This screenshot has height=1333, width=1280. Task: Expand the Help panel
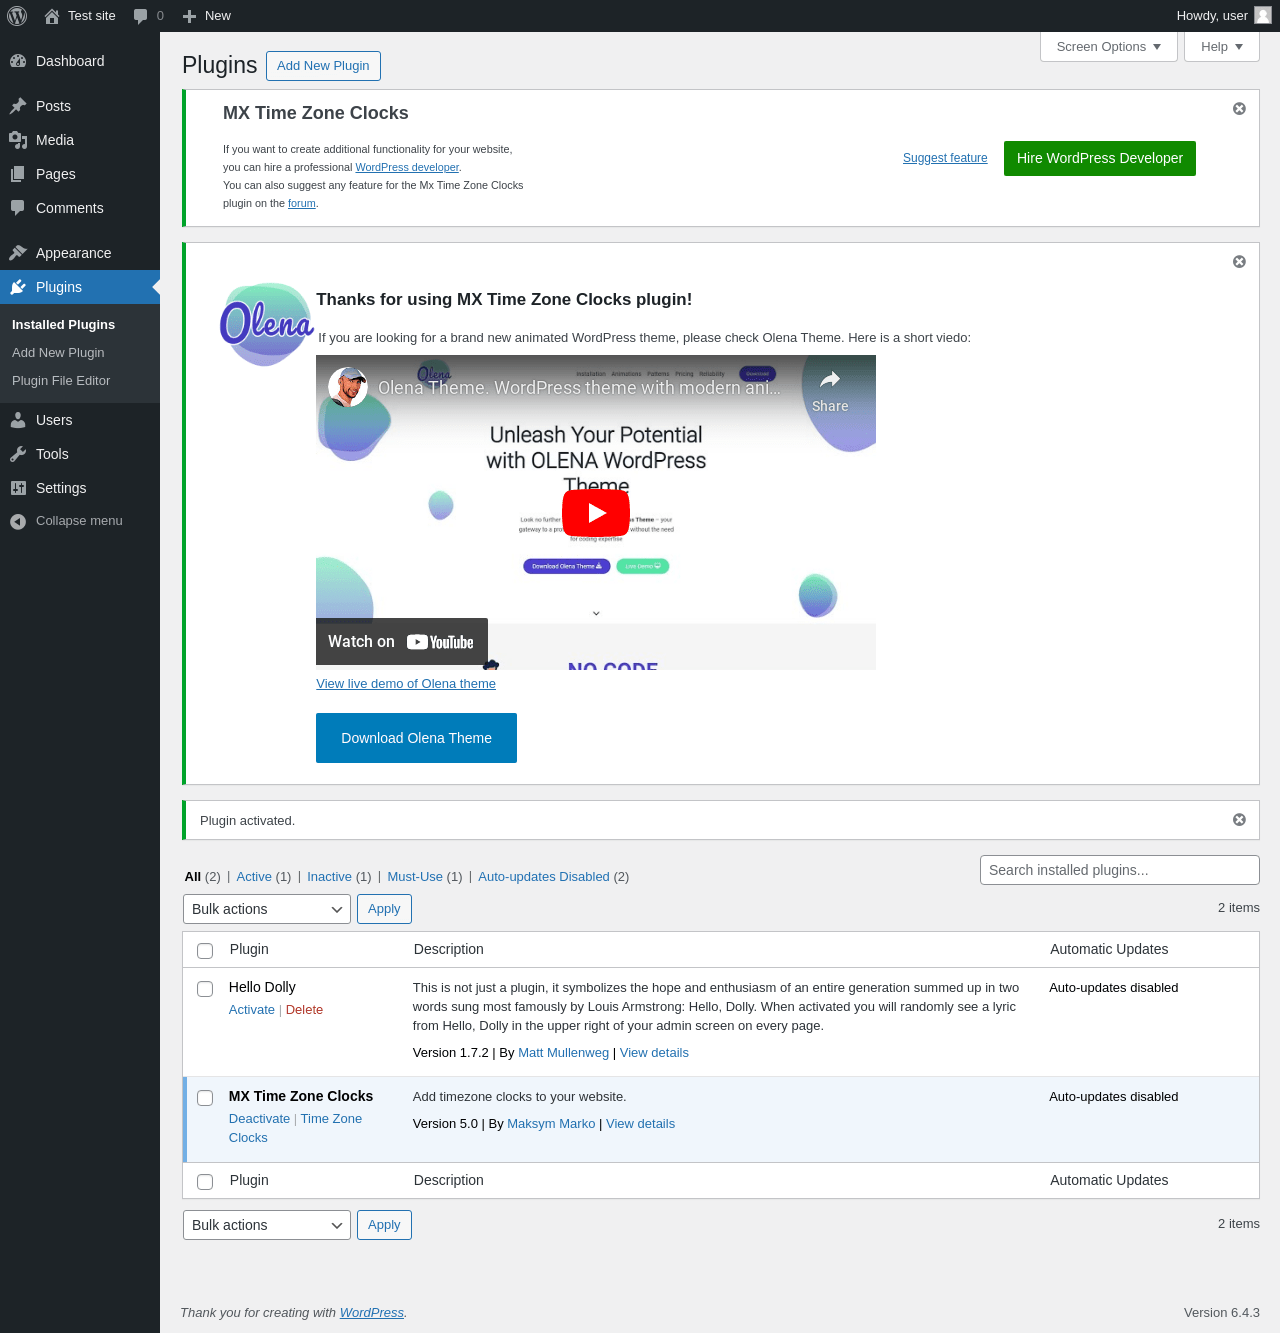click(1222, 47)
